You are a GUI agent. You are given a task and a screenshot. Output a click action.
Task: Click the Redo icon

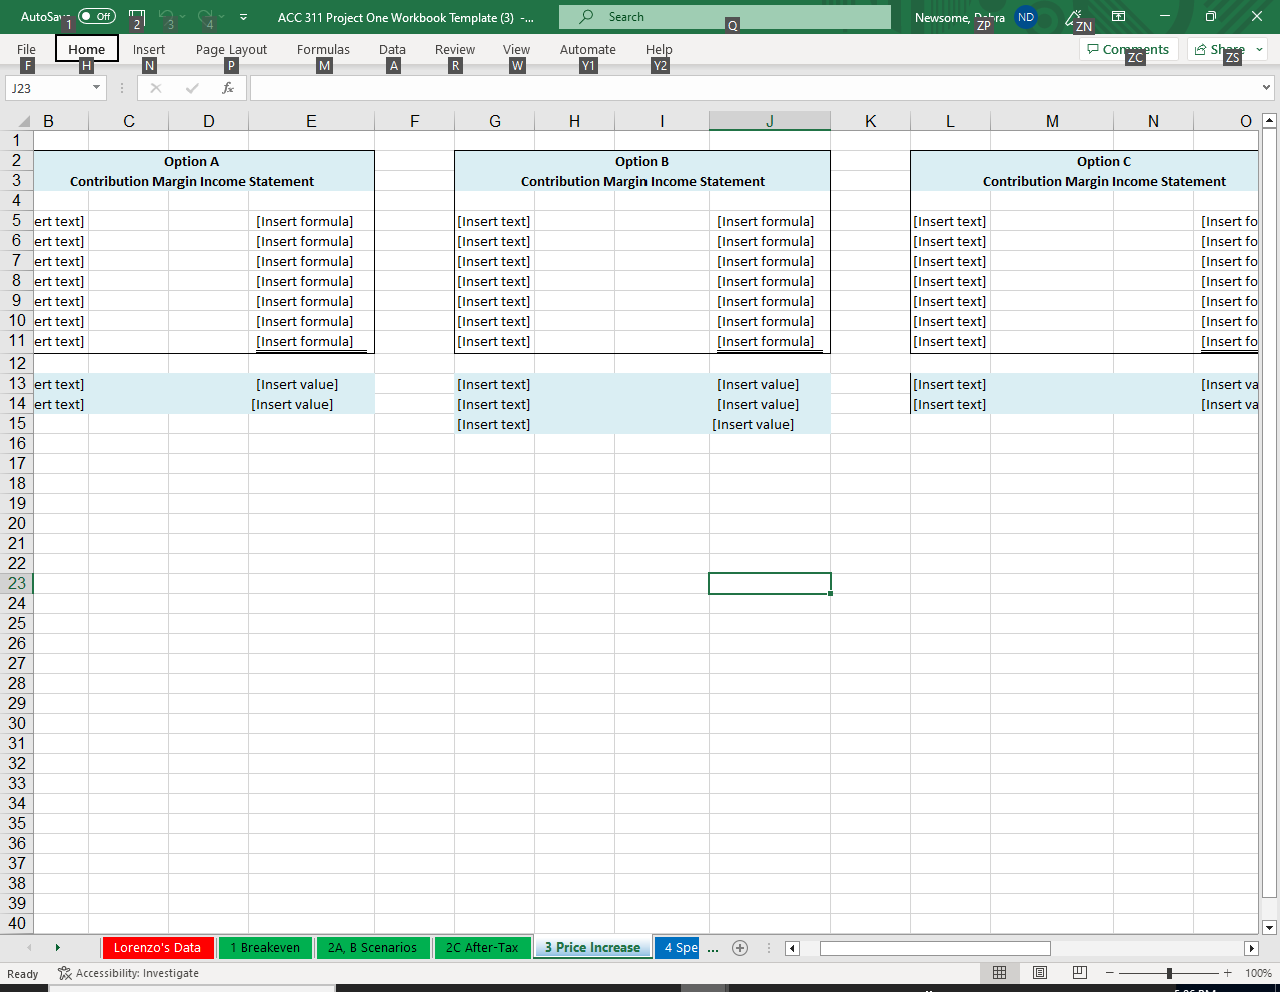pos(206,16)
